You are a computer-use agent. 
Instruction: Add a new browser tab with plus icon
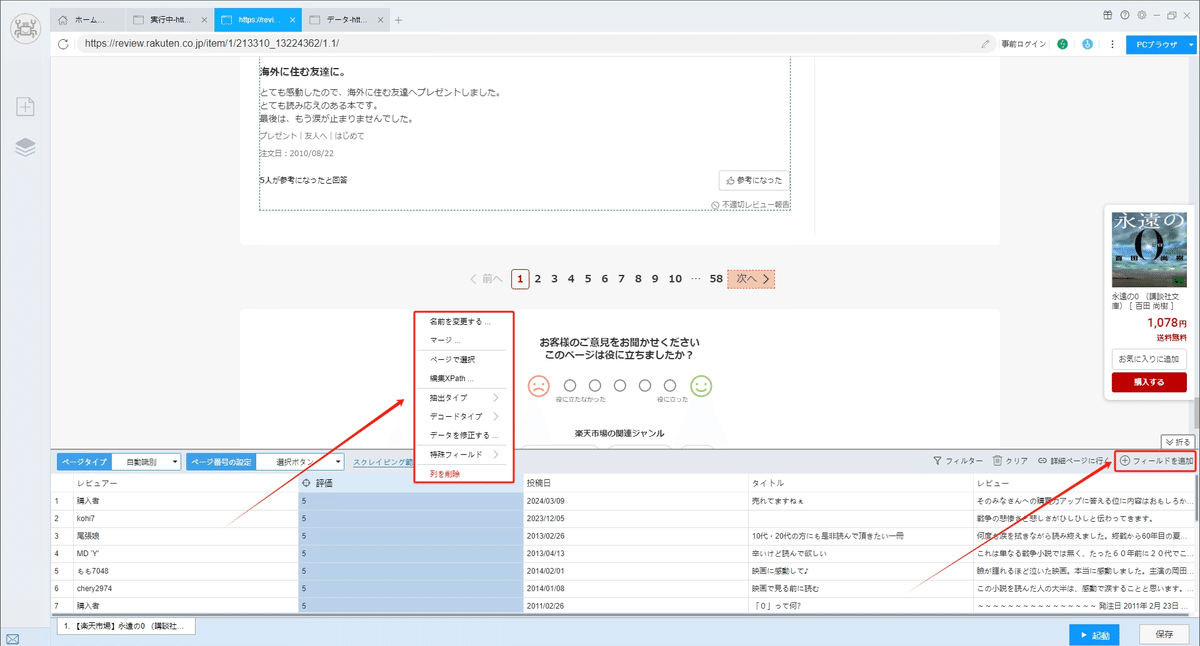(x=398, y=20)
